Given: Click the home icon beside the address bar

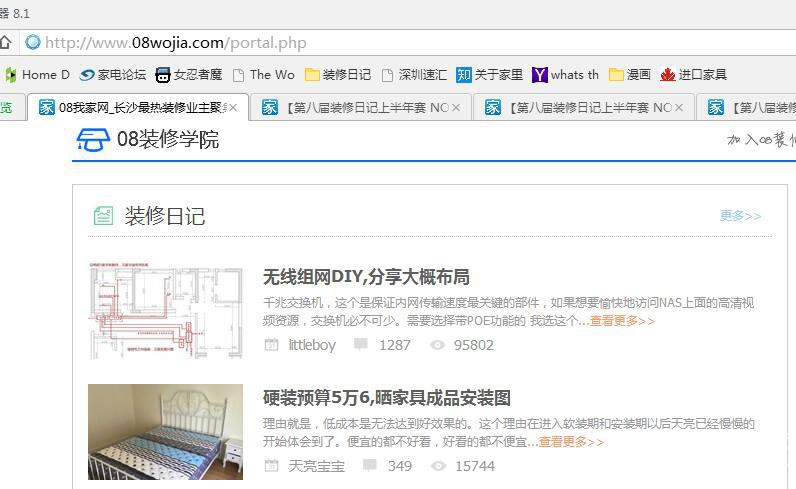Looking at the screenshot, I should tap(5, 42).
